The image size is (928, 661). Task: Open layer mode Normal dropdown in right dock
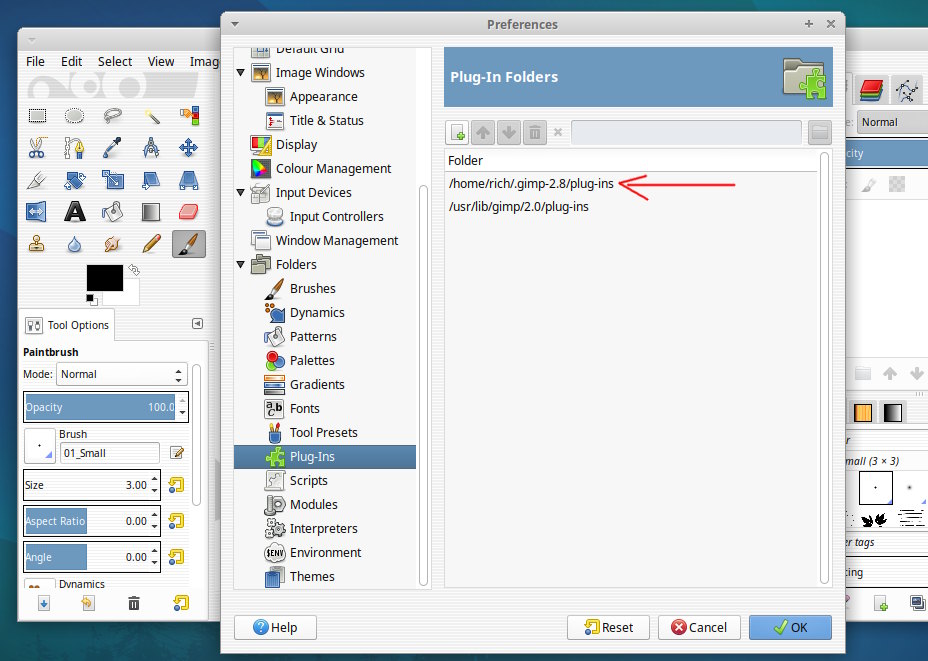point(892,122)
